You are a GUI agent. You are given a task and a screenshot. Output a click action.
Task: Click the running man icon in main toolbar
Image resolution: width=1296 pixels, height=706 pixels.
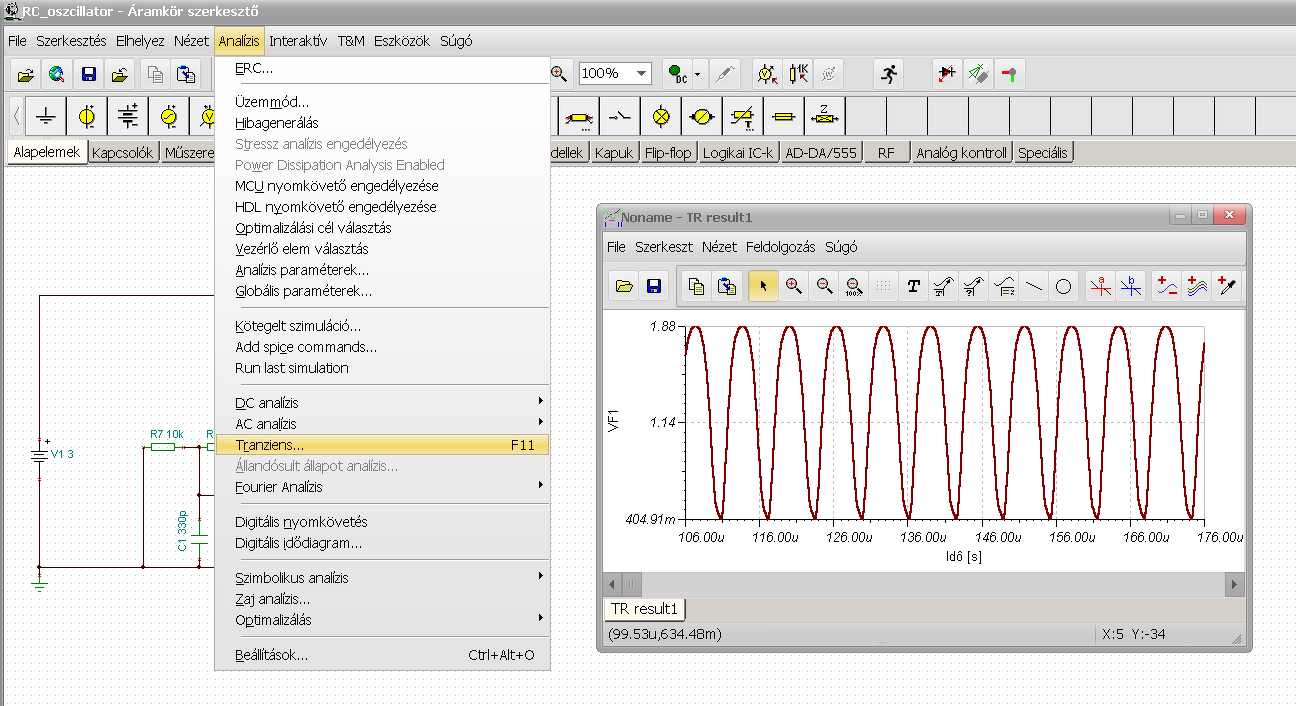pos(887,73)
